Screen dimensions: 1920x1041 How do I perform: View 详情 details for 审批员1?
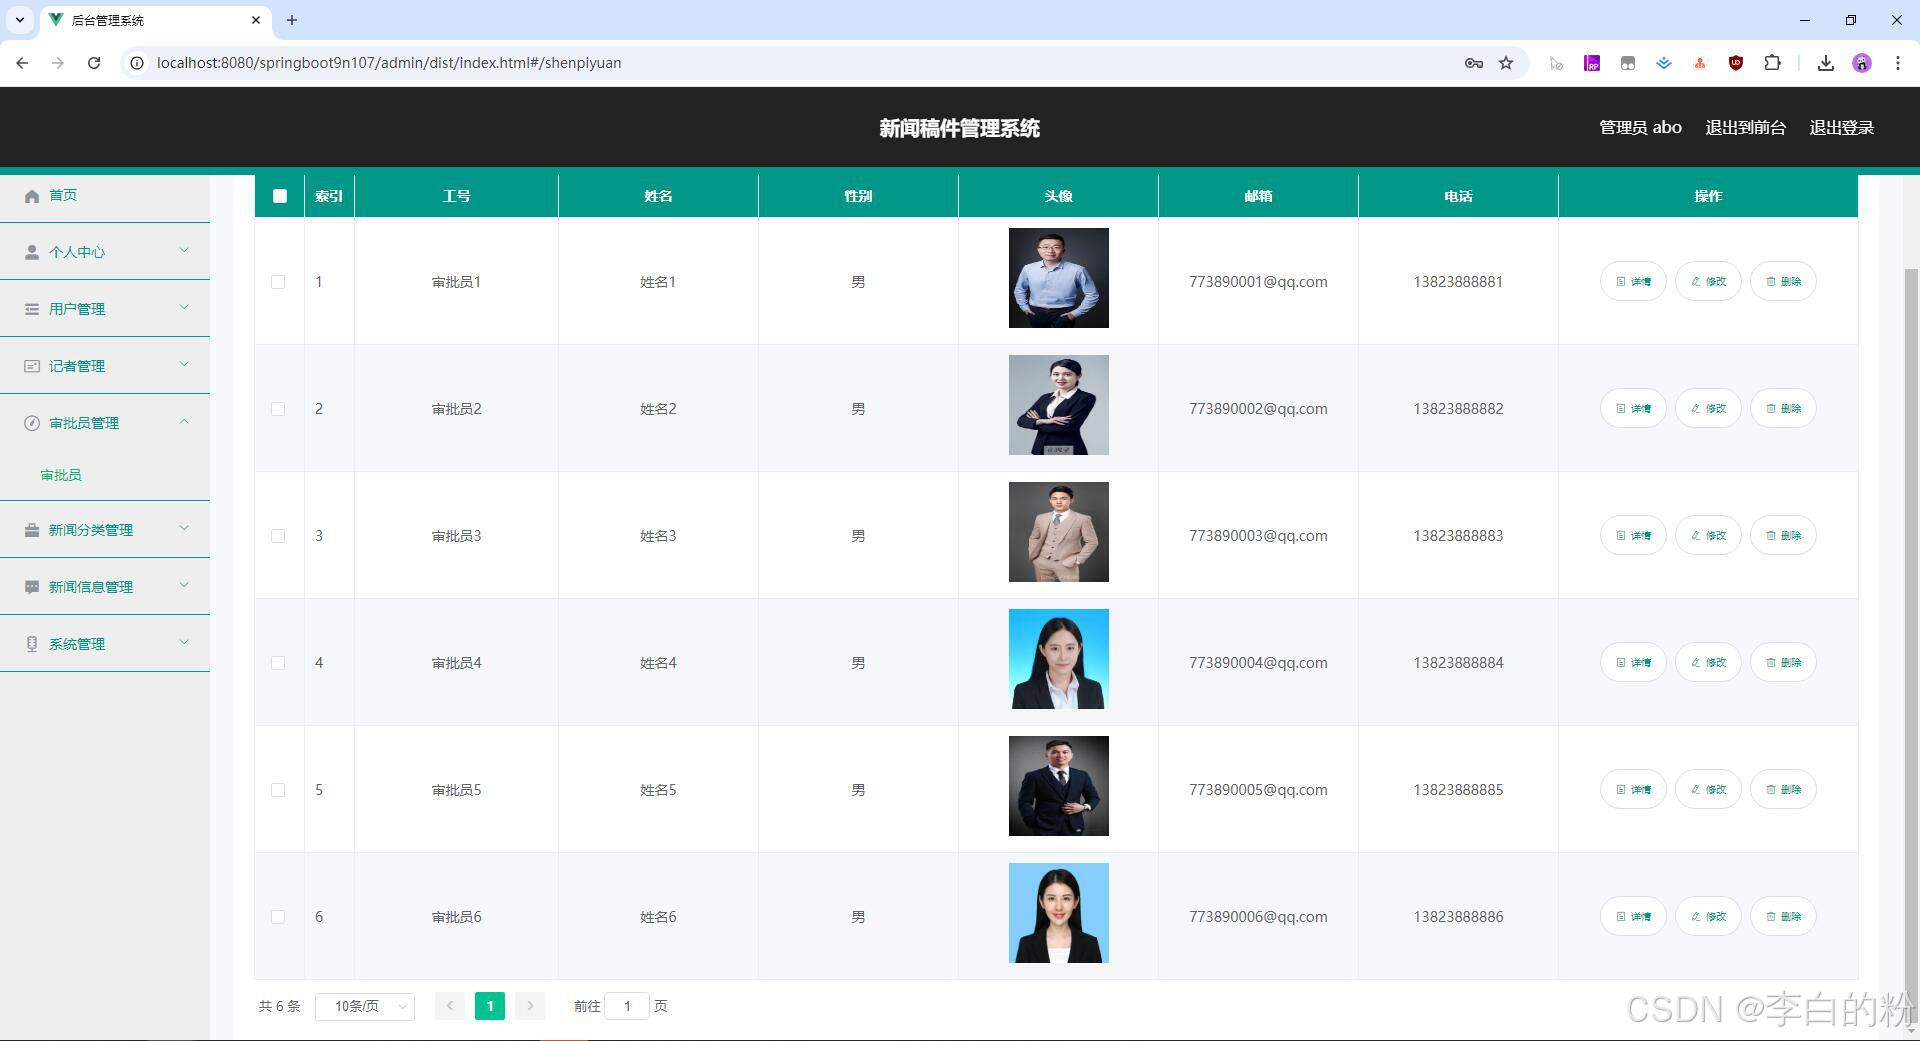[x=1633, y=281]
